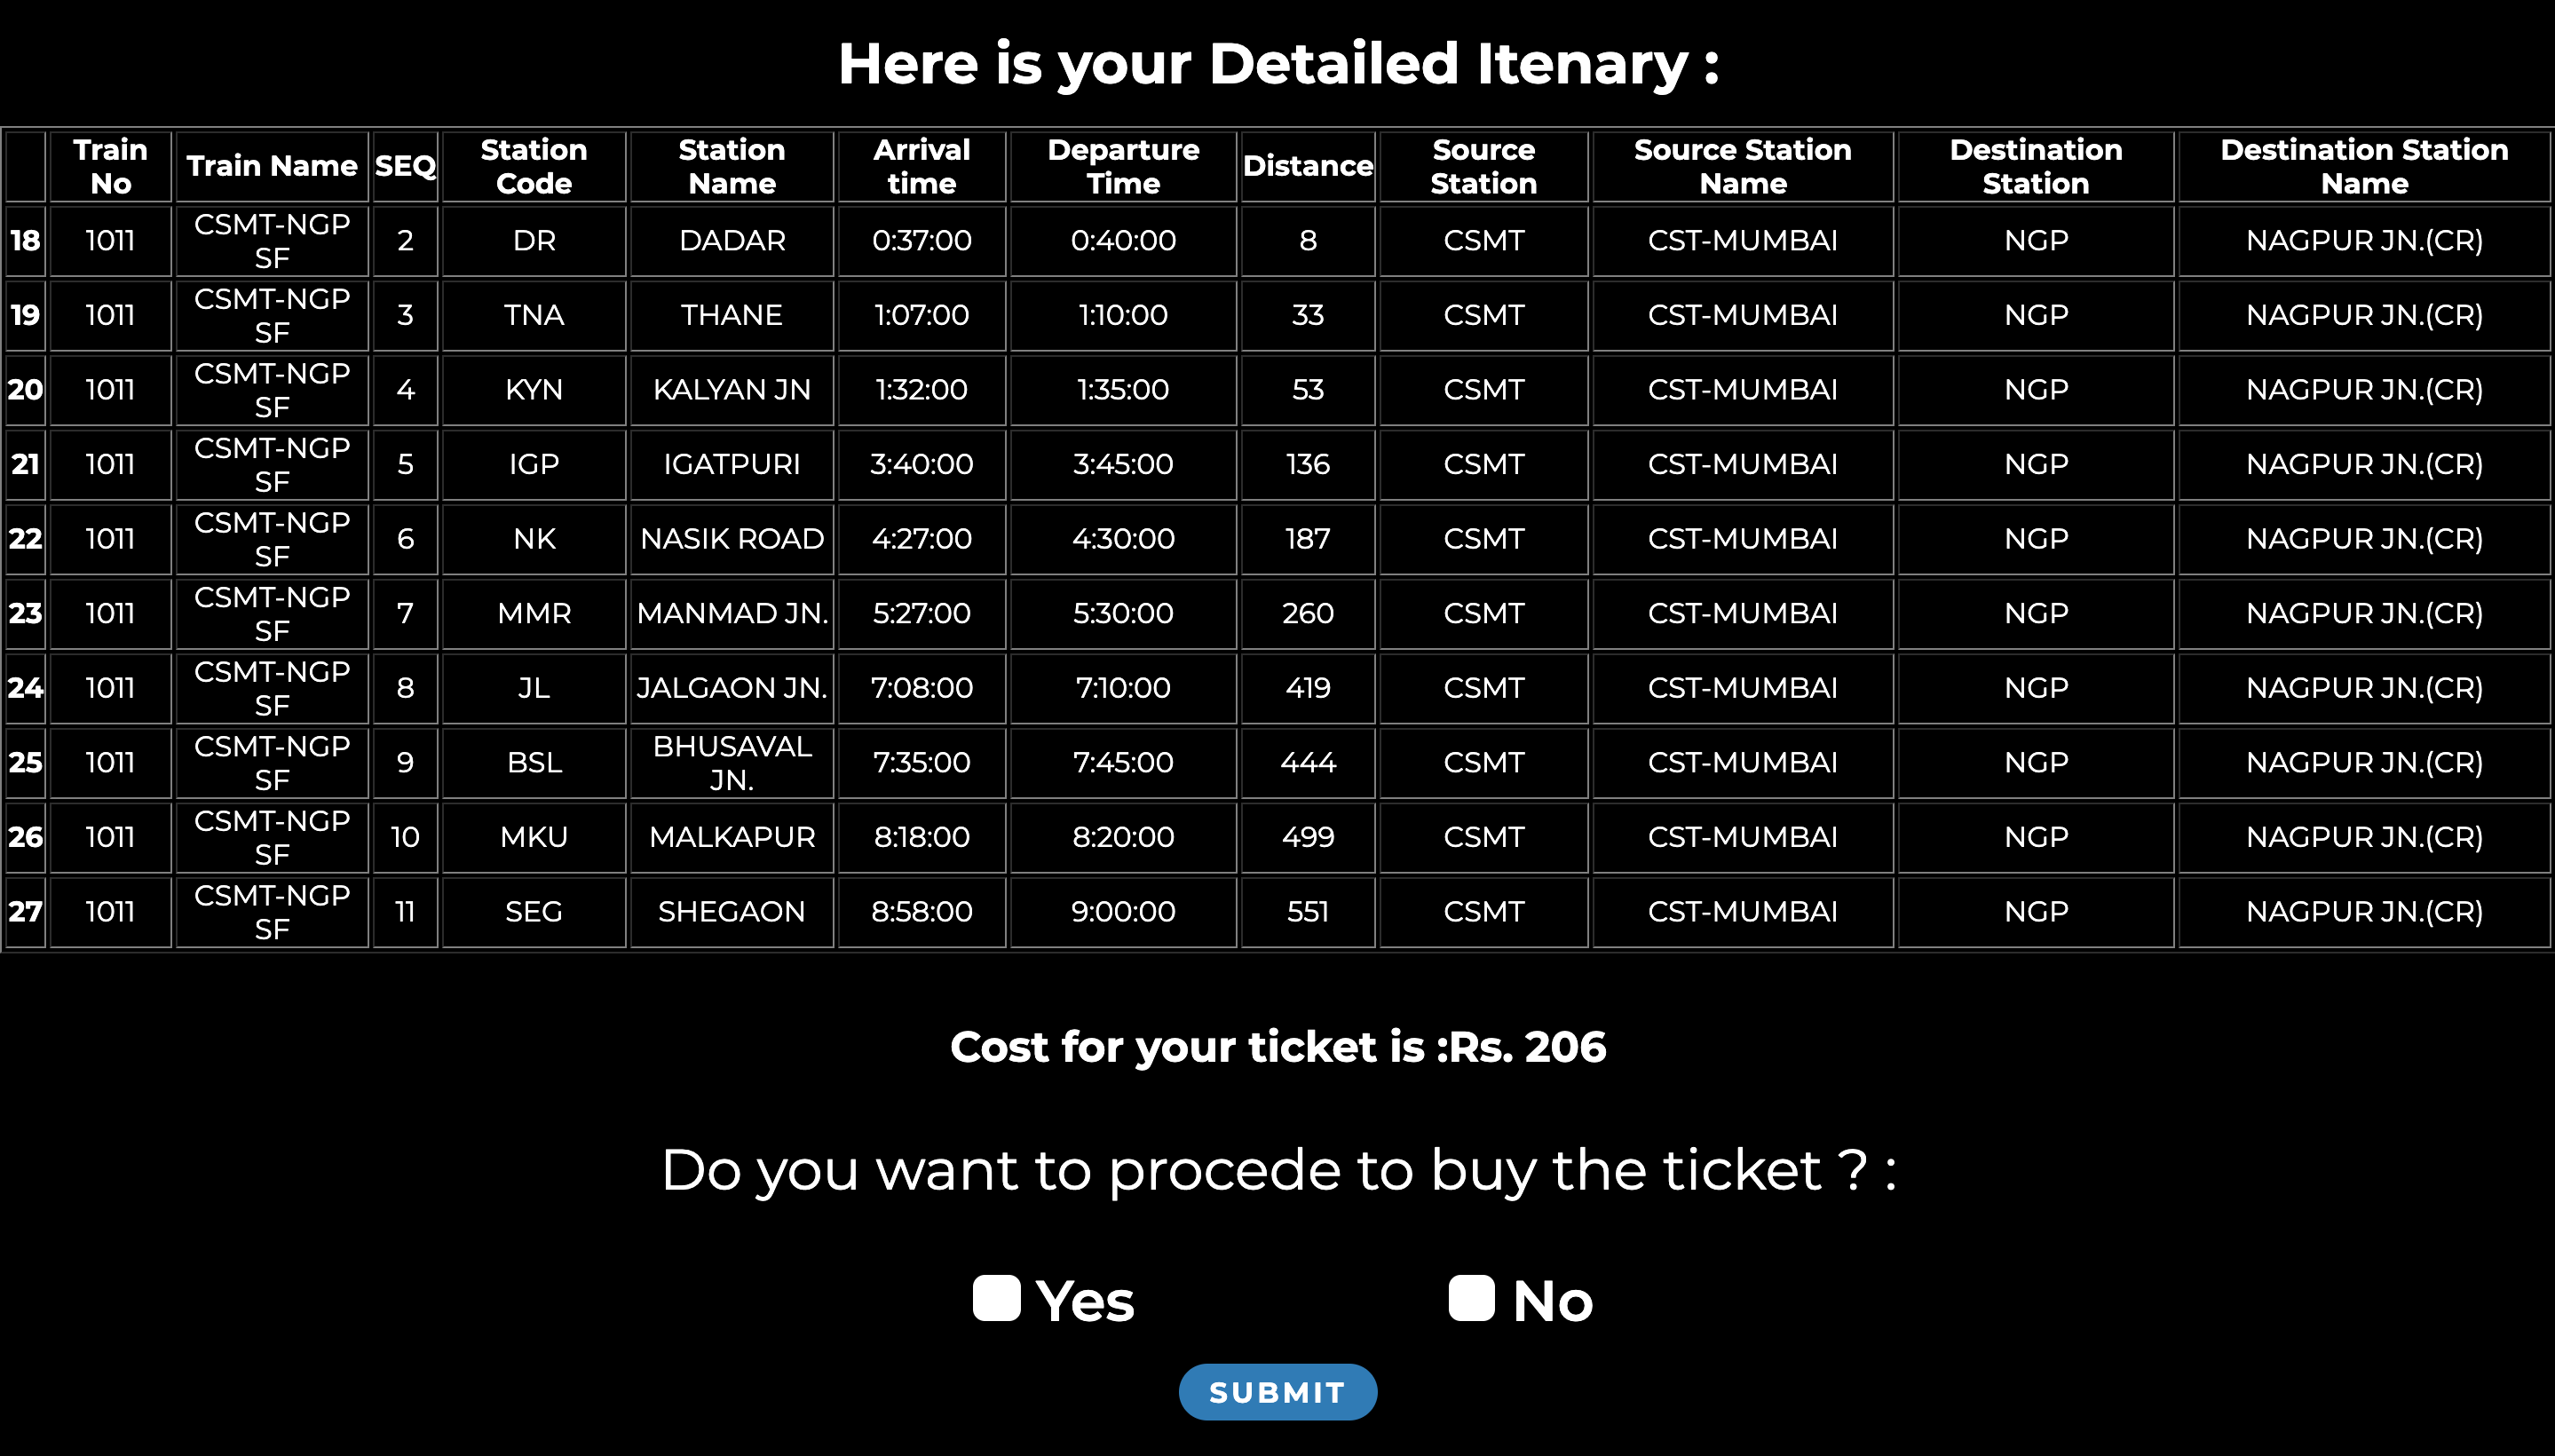Select the DADAR station row
Image resolution: width=2555 pixels, height=1456 pixels.
click(x=731, y=240)
